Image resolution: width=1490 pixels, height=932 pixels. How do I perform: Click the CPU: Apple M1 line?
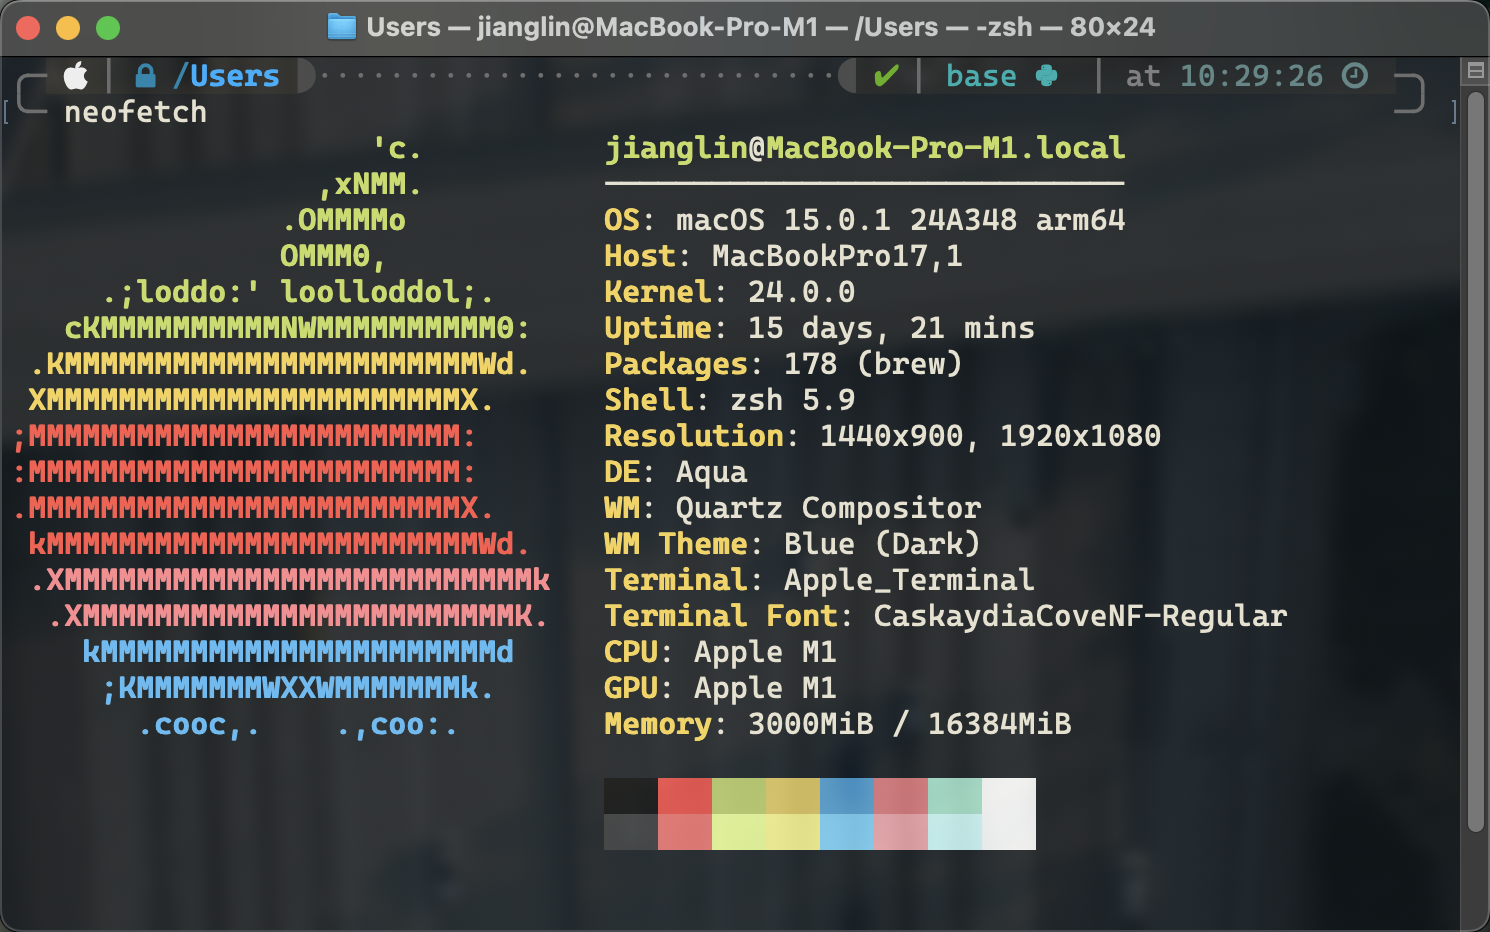point(720,652)
